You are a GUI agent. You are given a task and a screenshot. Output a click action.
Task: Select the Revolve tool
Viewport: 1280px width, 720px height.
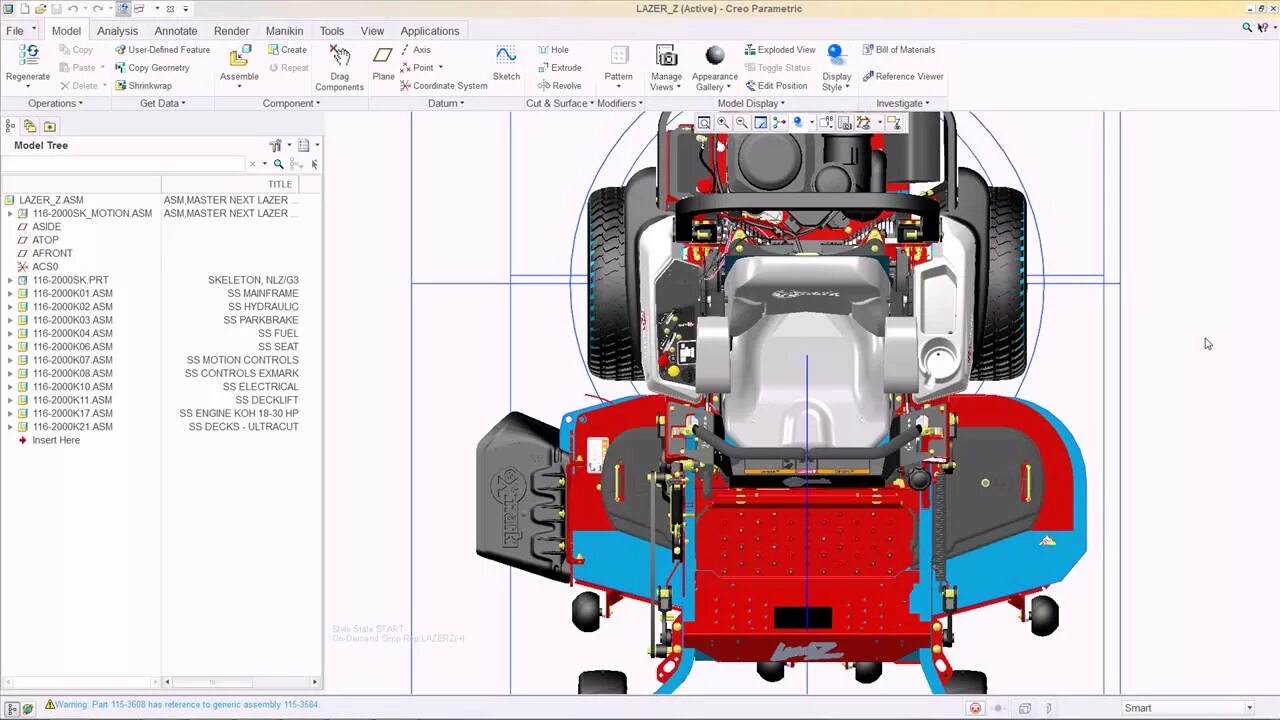[559, 86]
